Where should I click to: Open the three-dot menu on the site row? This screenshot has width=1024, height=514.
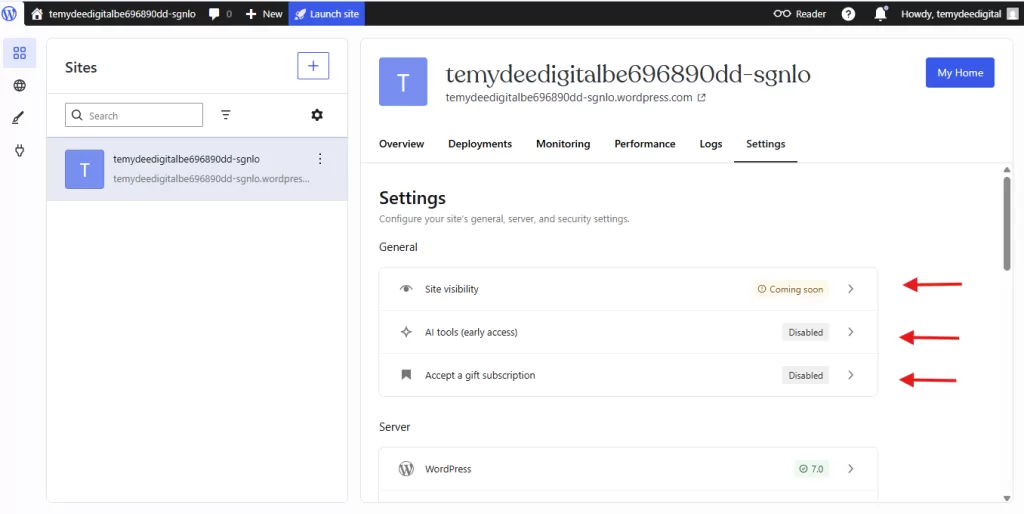(320, 159)
